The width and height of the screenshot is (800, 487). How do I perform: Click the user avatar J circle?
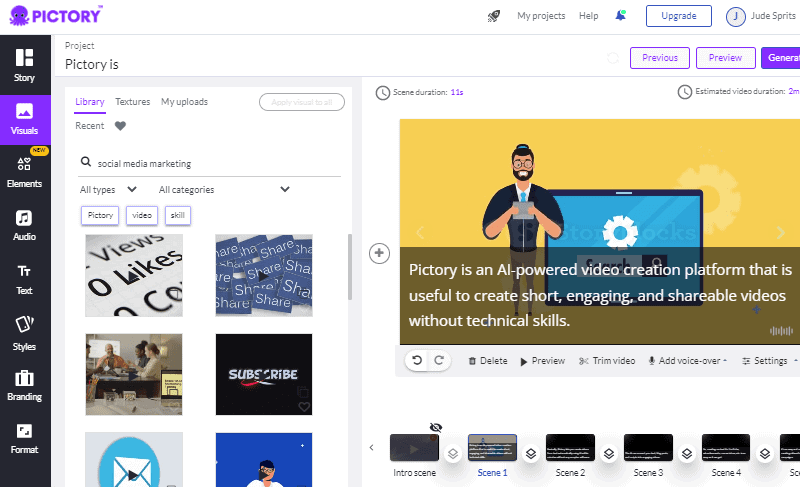[x=736, y=17]
